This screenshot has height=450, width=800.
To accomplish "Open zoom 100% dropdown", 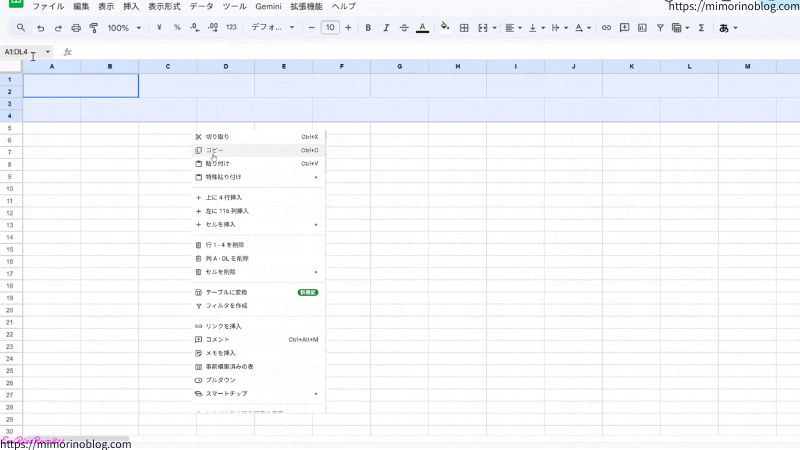I will pyautogui.click(x=124, y=28).
